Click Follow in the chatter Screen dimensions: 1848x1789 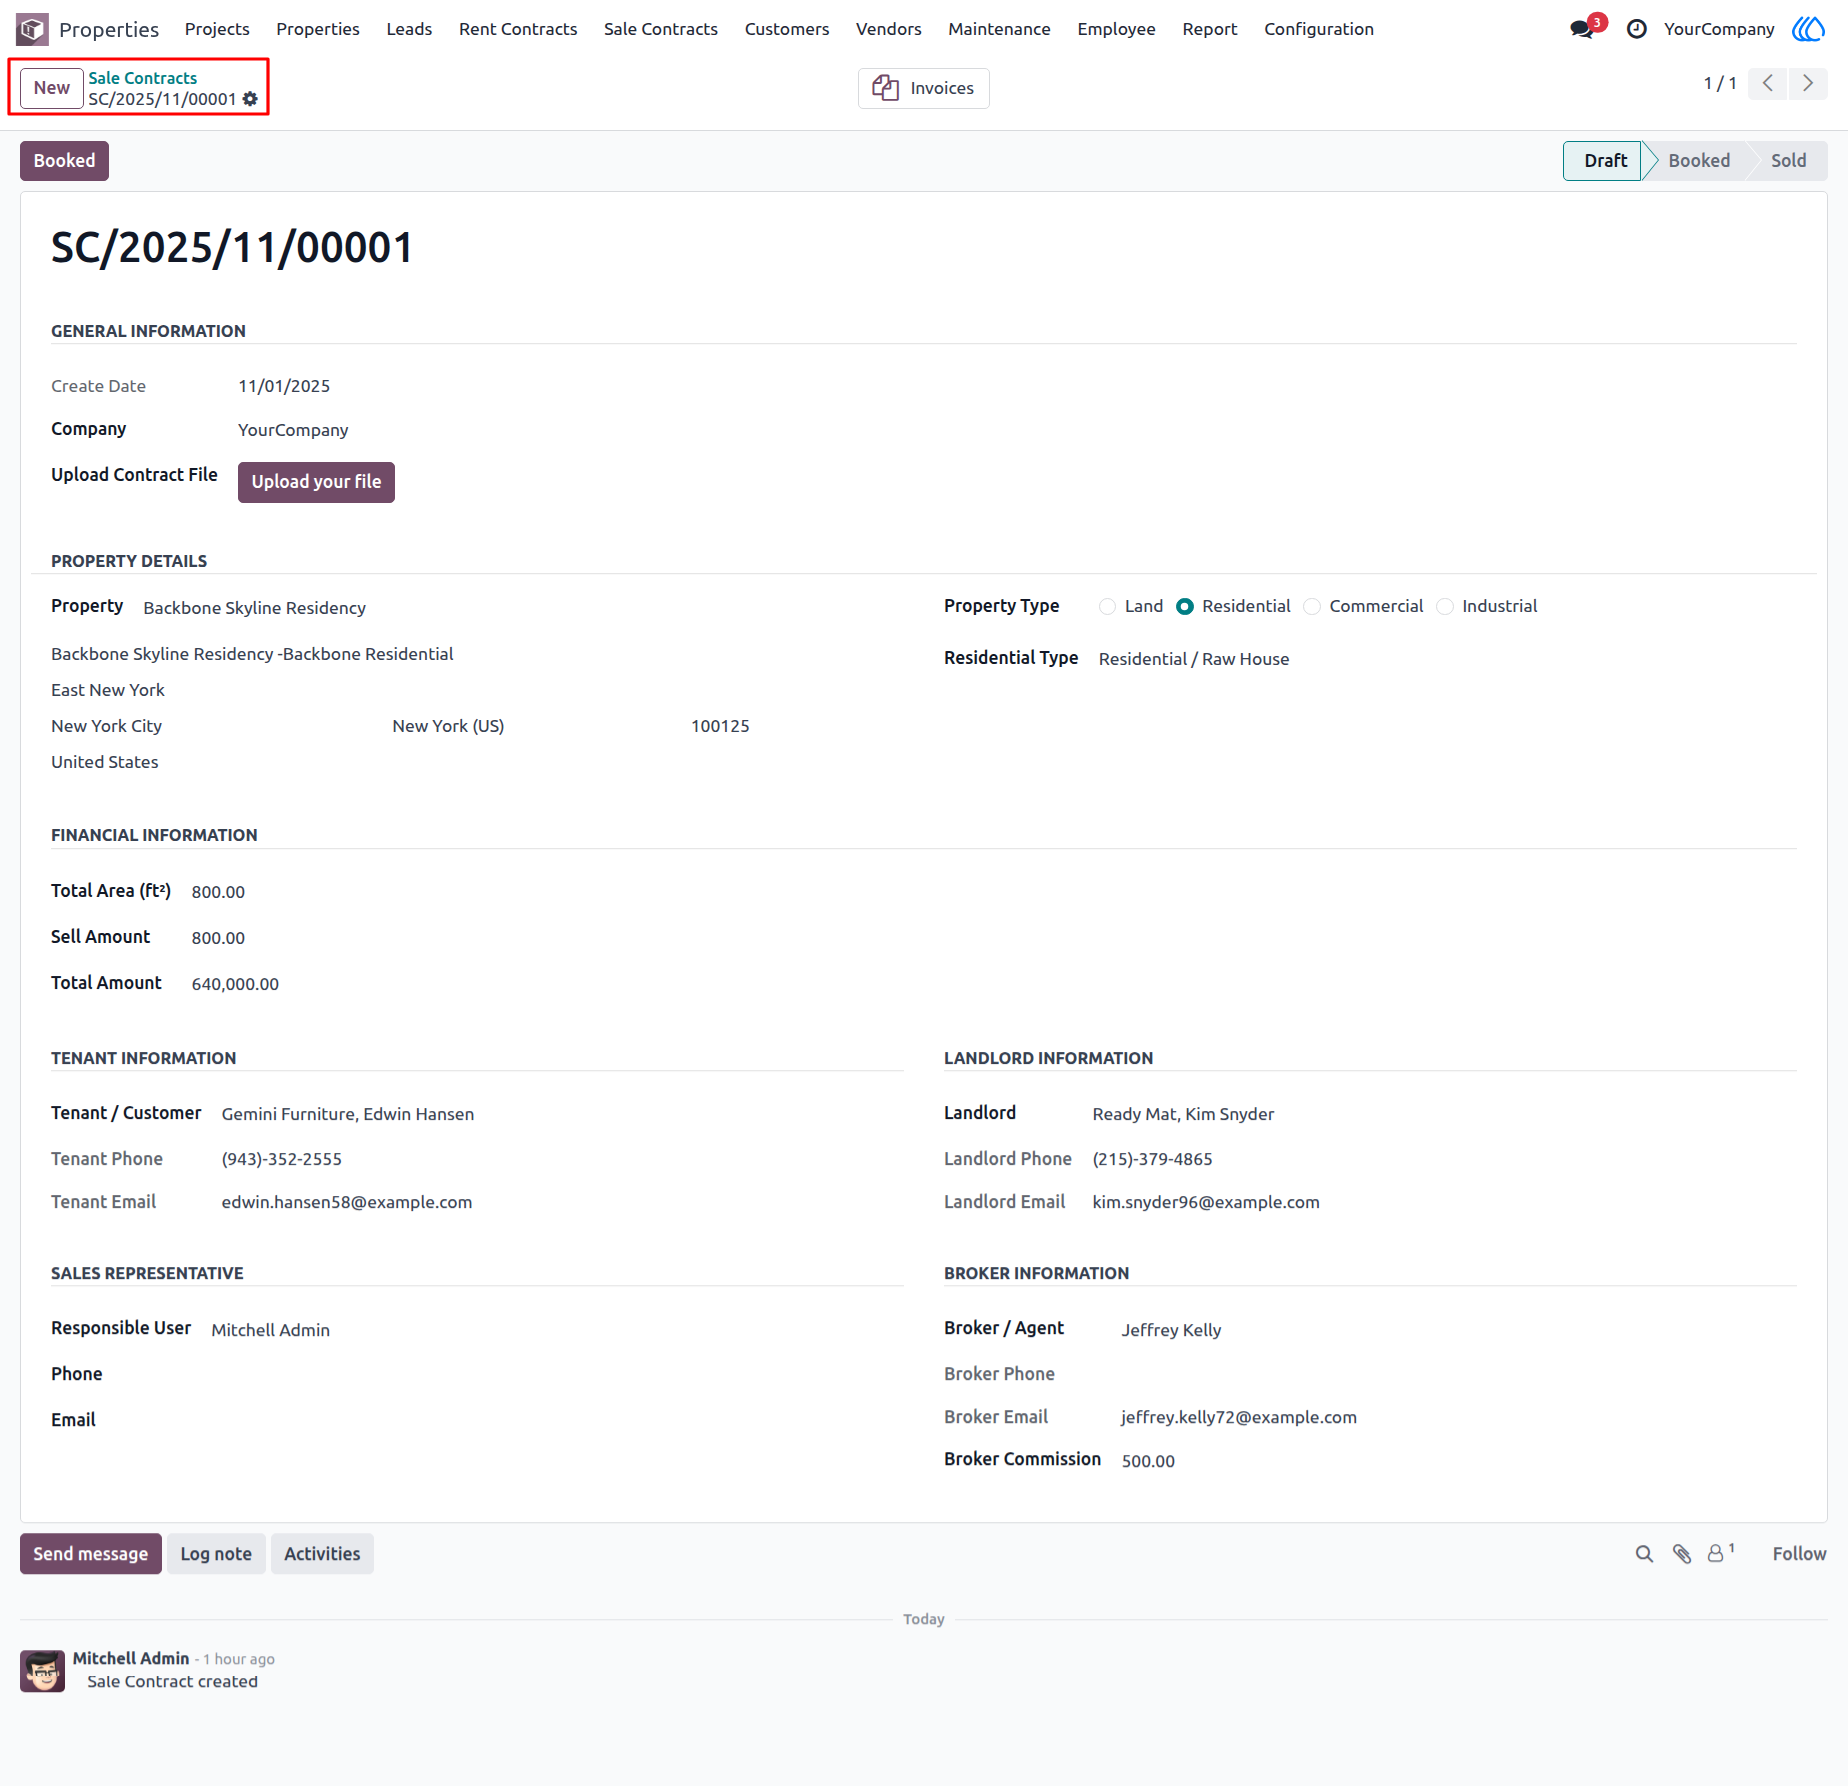(x=1799, y=1554)
